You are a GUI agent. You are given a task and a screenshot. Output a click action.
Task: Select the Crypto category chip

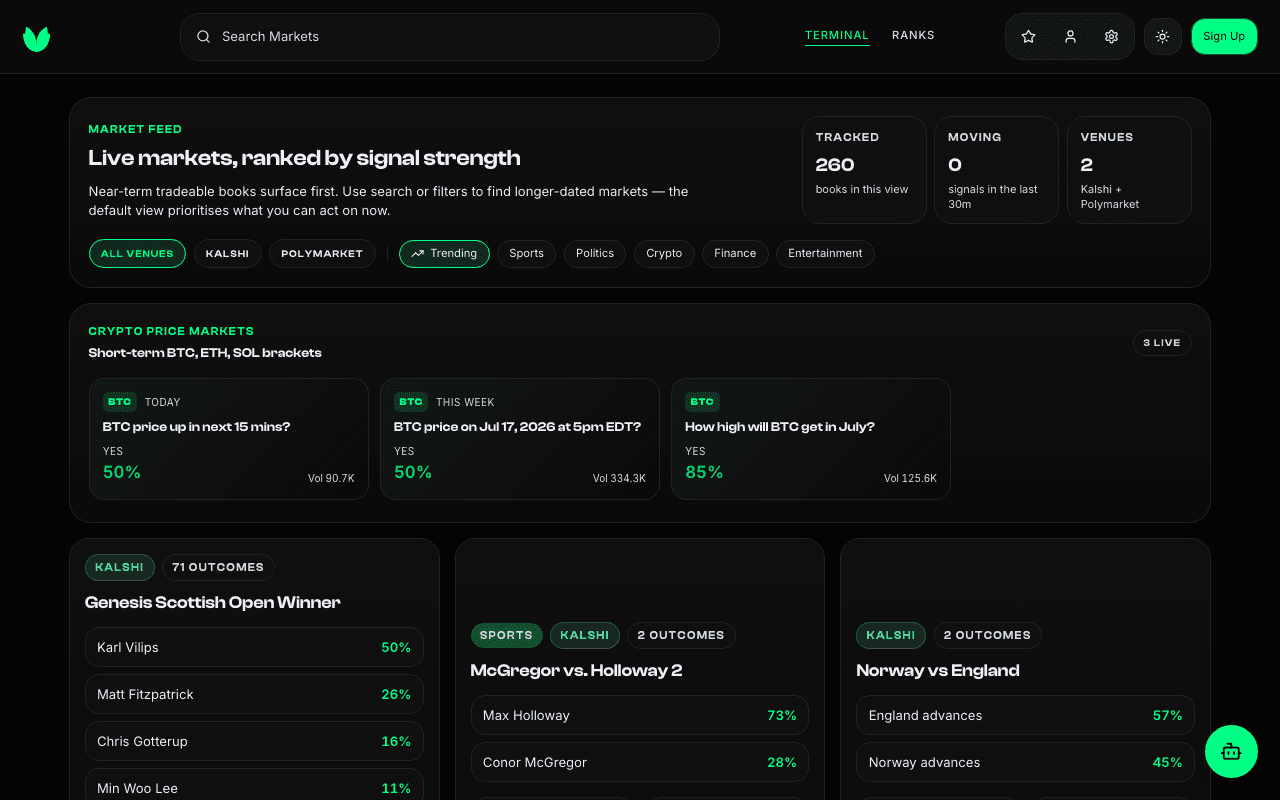pos(664,254)
